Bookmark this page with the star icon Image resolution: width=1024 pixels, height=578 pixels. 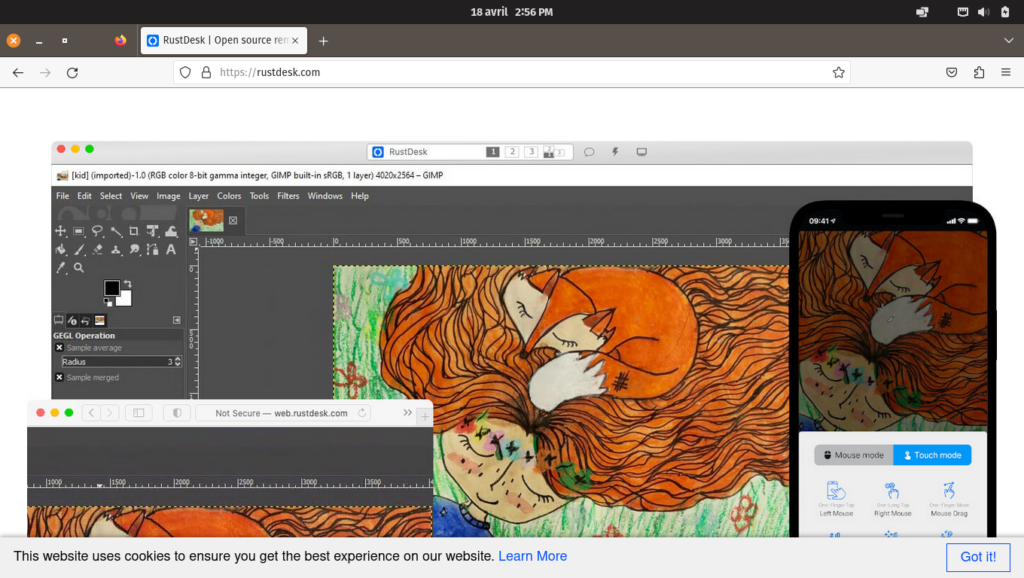click(839, 72)
